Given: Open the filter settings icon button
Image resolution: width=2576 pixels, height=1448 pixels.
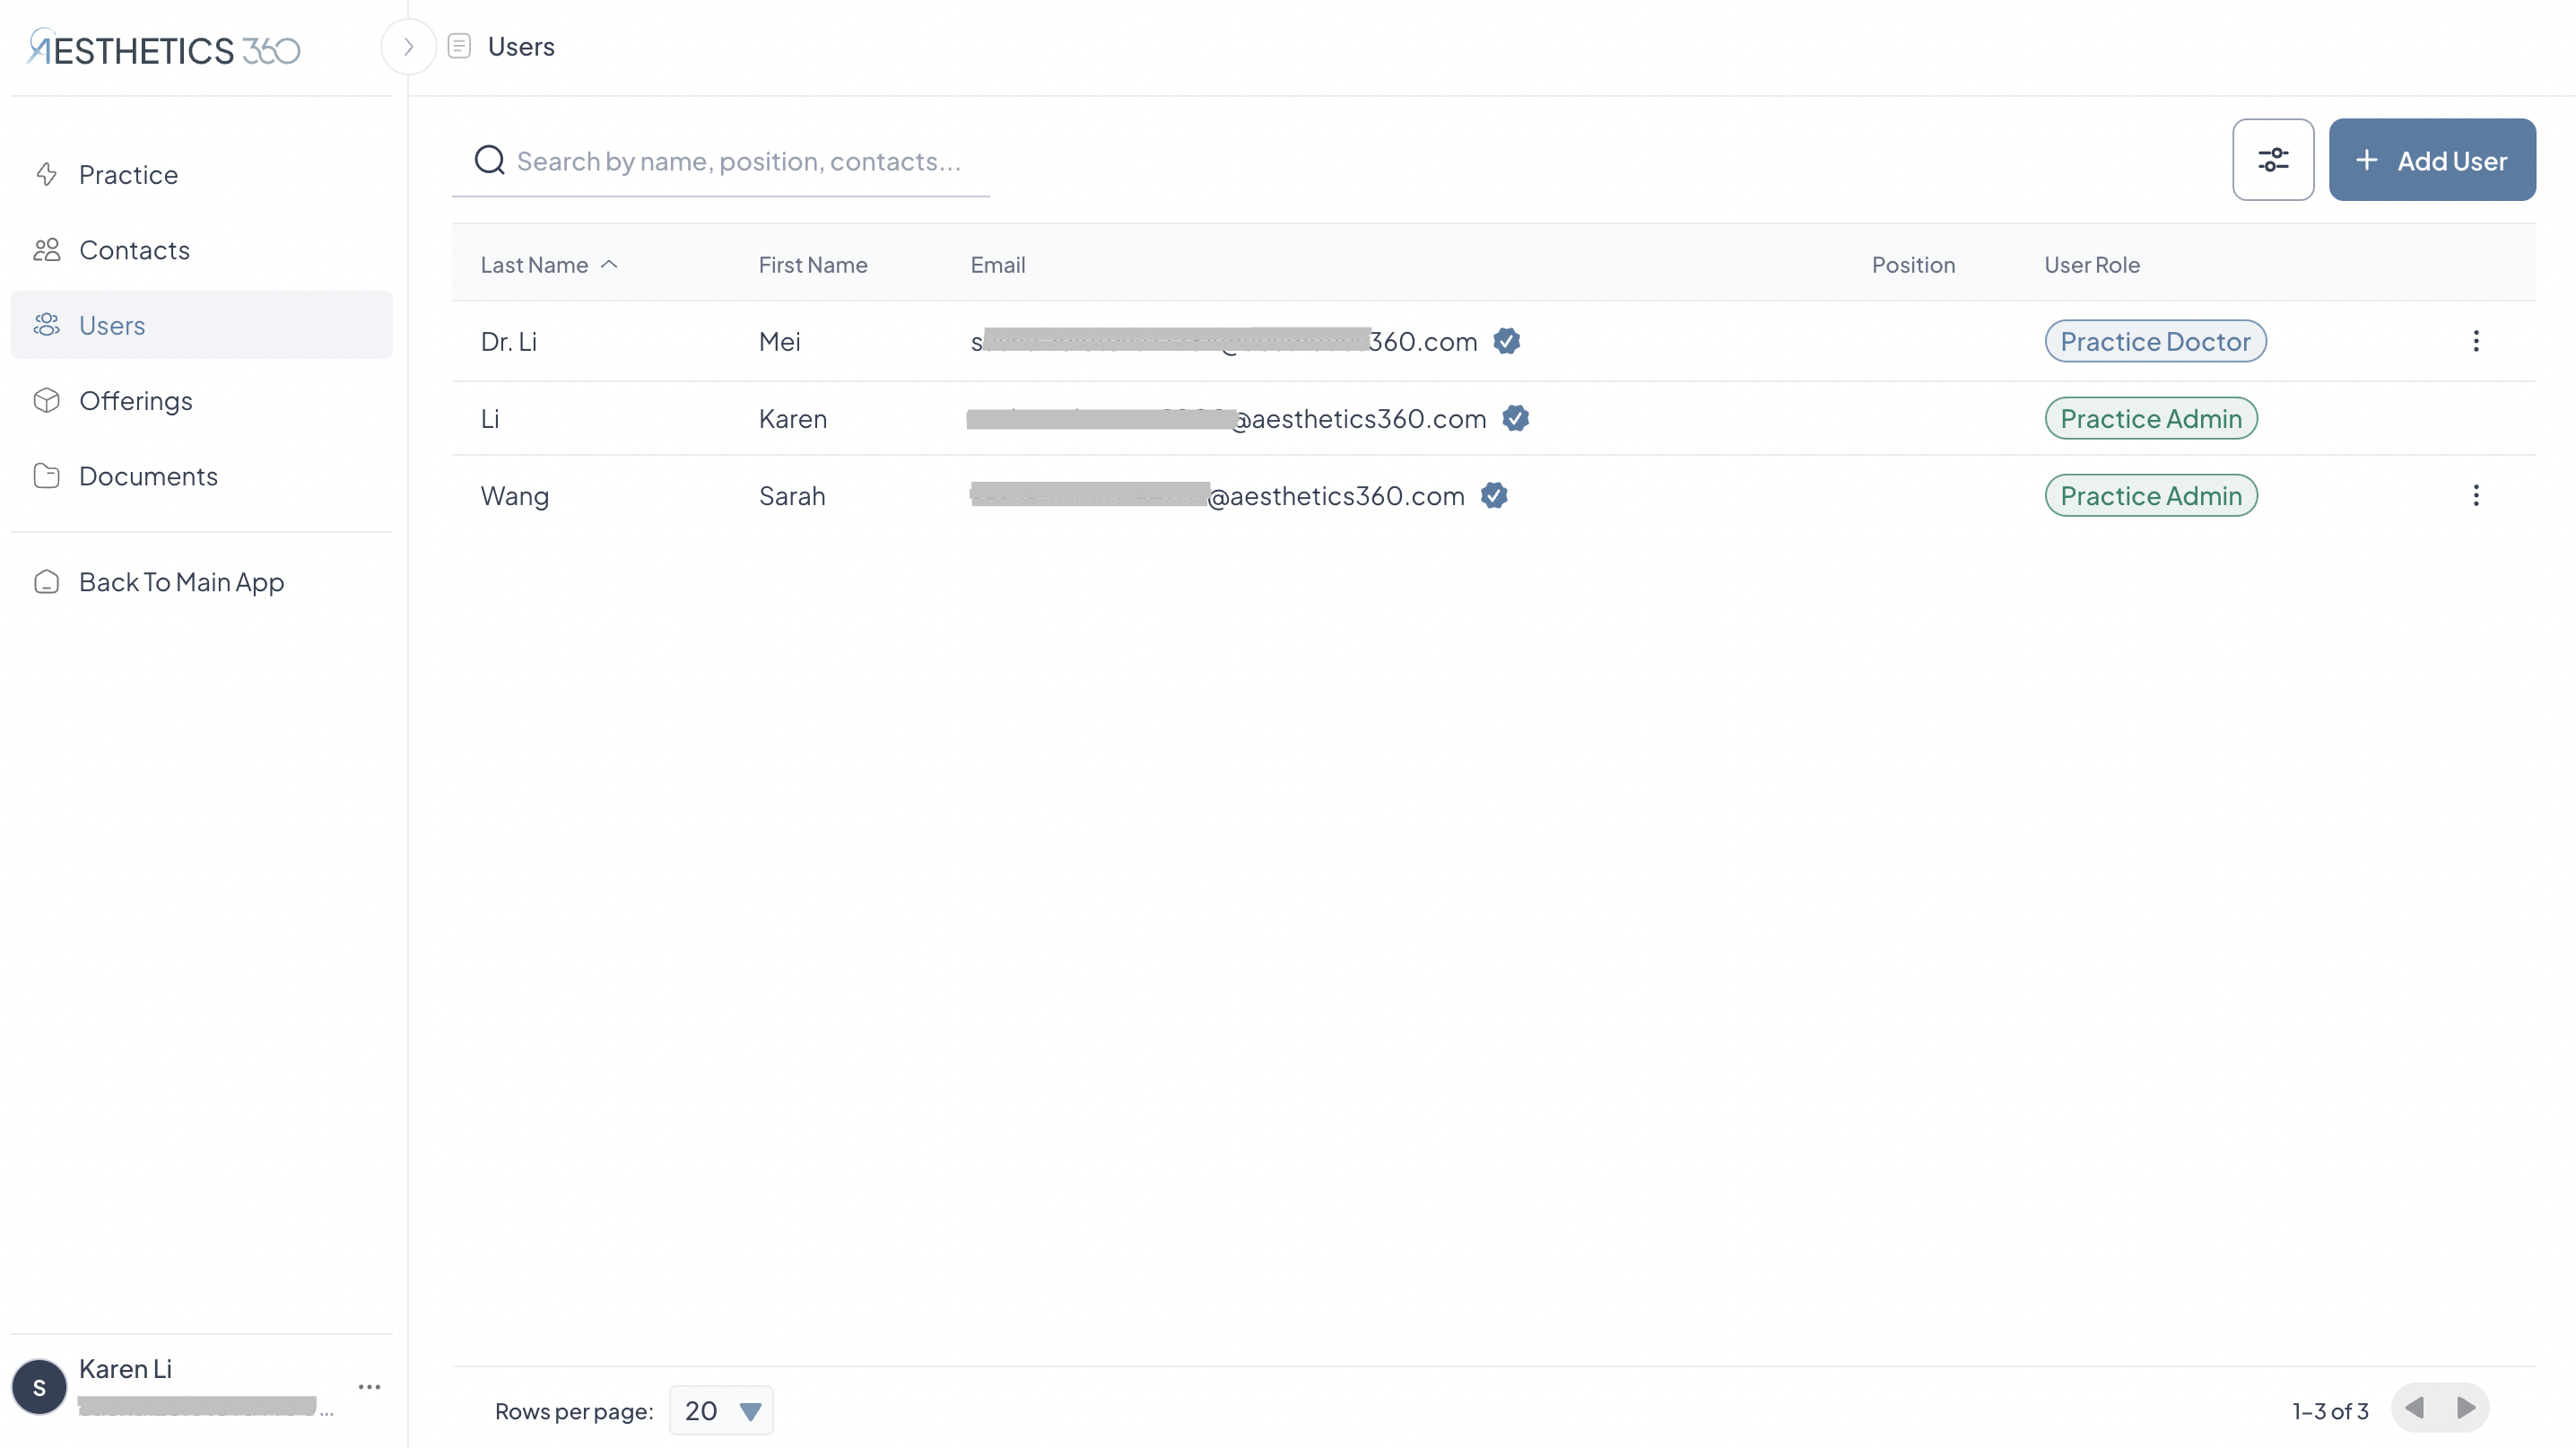Looking at the screenshot, I should [x=2272, y=160].
